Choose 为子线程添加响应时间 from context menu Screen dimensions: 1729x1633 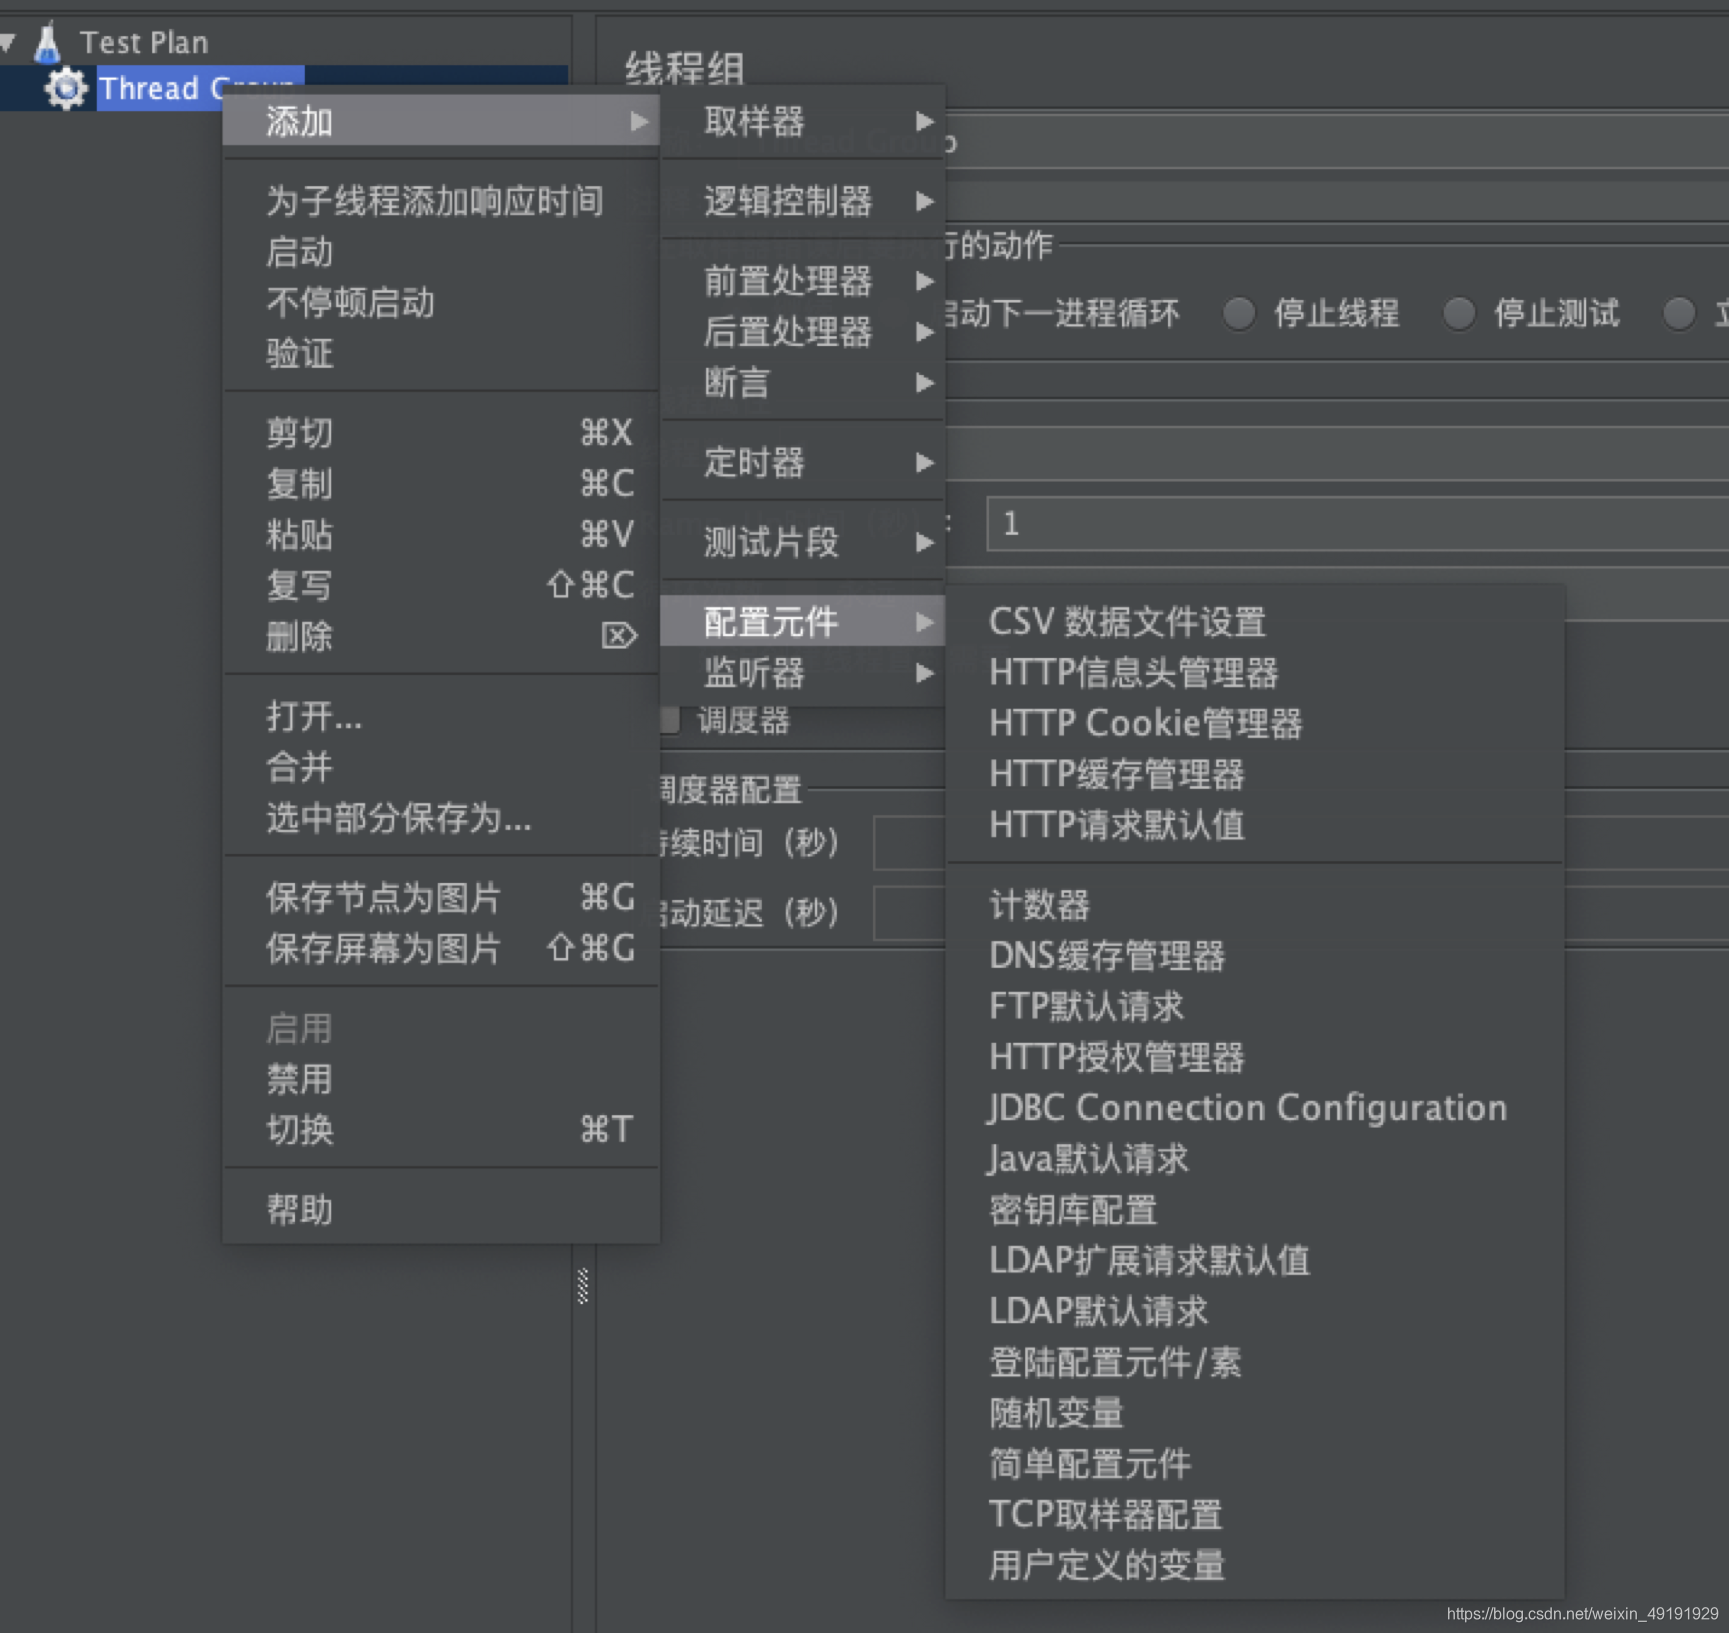click(441, 201)
